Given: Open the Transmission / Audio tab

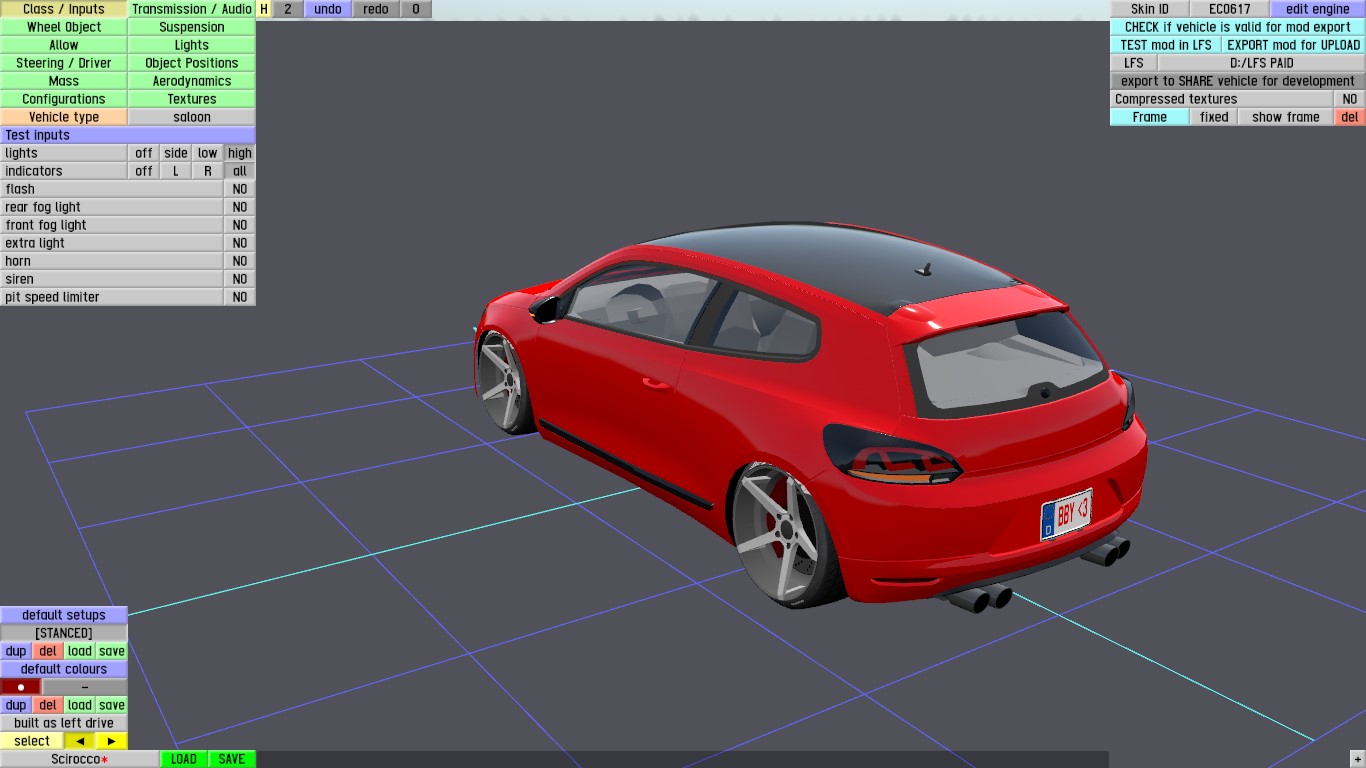Looking at the screenshot, I should pyautogui.click(x=192, y=9).
